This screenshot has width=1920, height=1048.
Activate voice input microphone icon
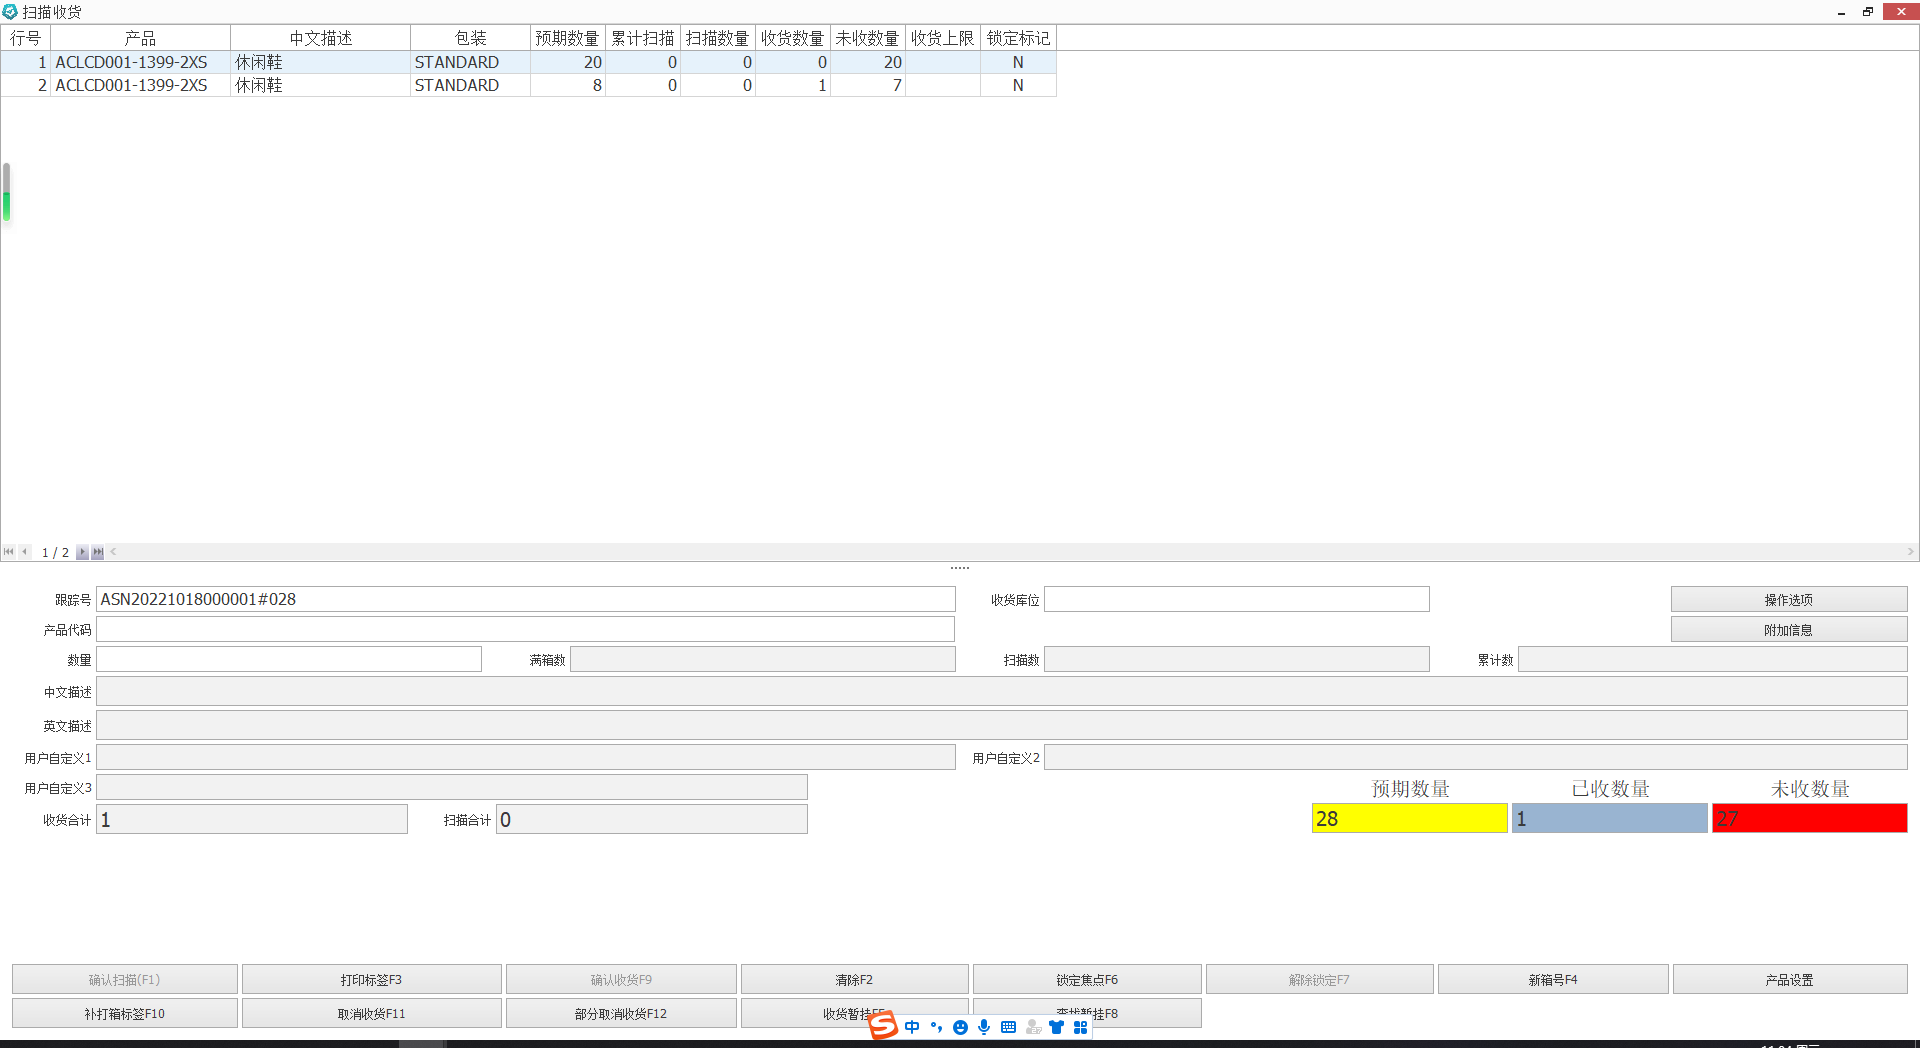(x=984, y=1027)
